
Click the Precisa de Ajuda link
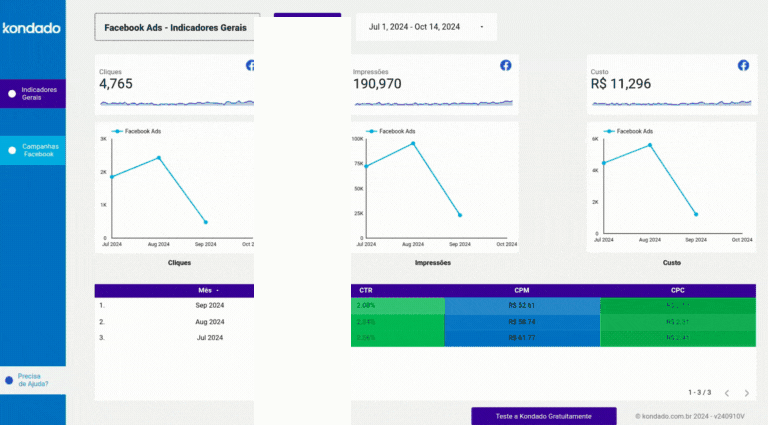coord(33,380)
